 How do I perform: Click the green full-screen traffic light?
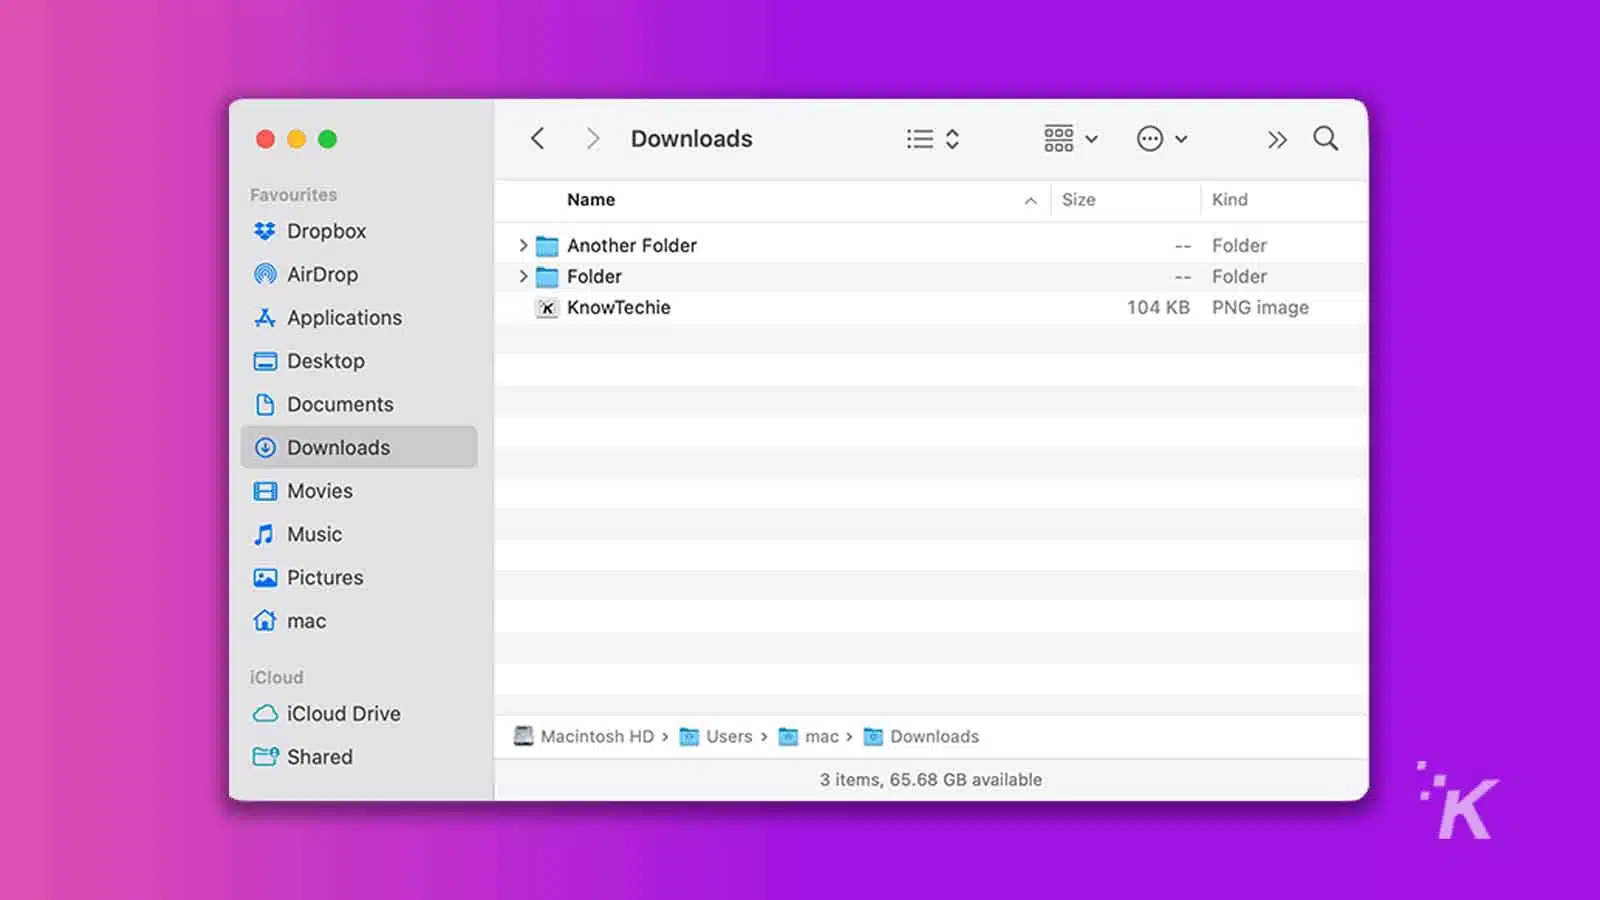click(x=328, y=139)
